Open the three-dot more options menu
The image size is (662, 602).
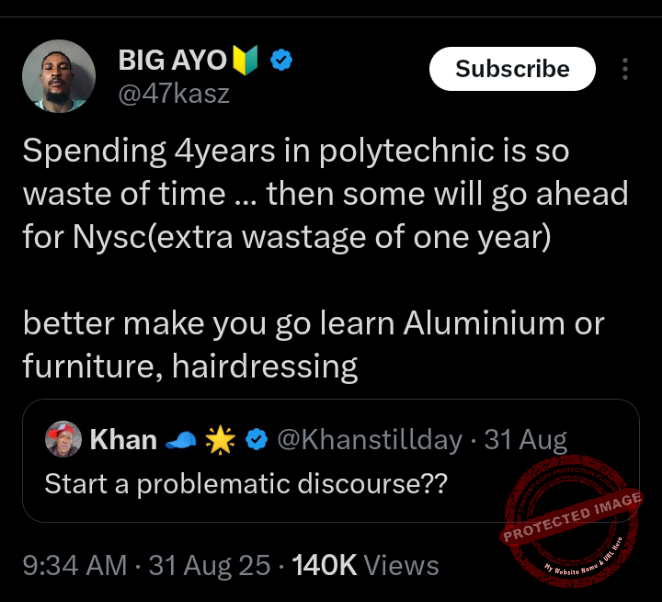[625, 69]
